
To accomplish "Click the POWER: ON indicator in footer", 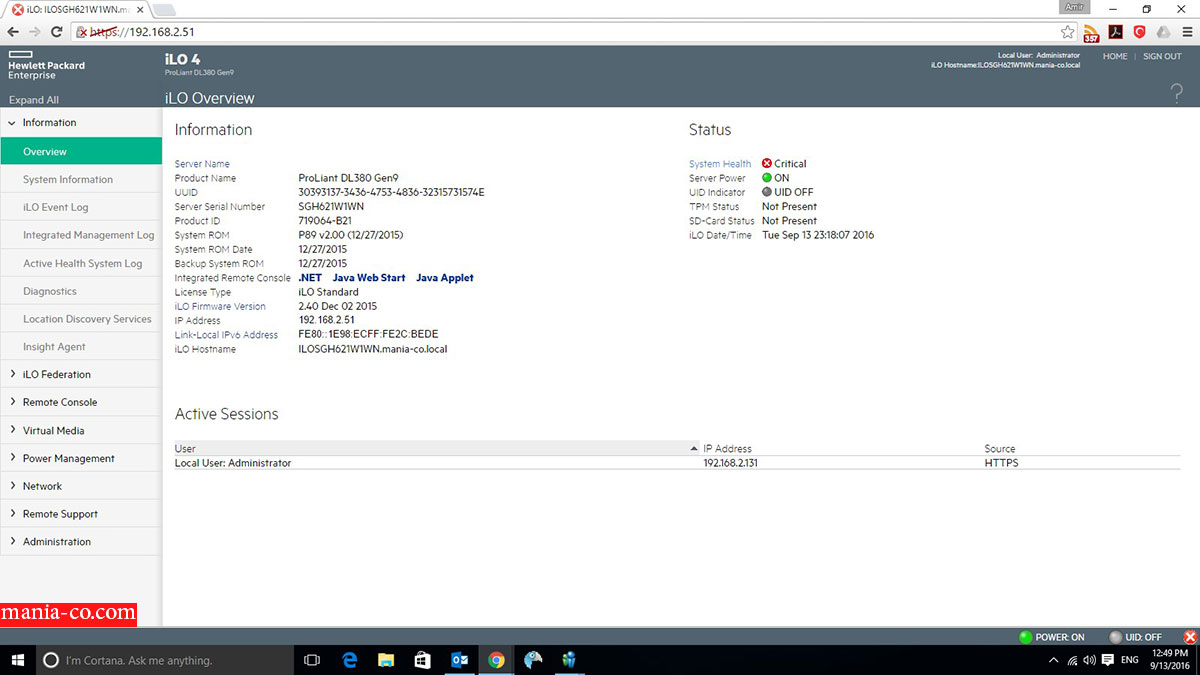I will [x=1052, y=637].
